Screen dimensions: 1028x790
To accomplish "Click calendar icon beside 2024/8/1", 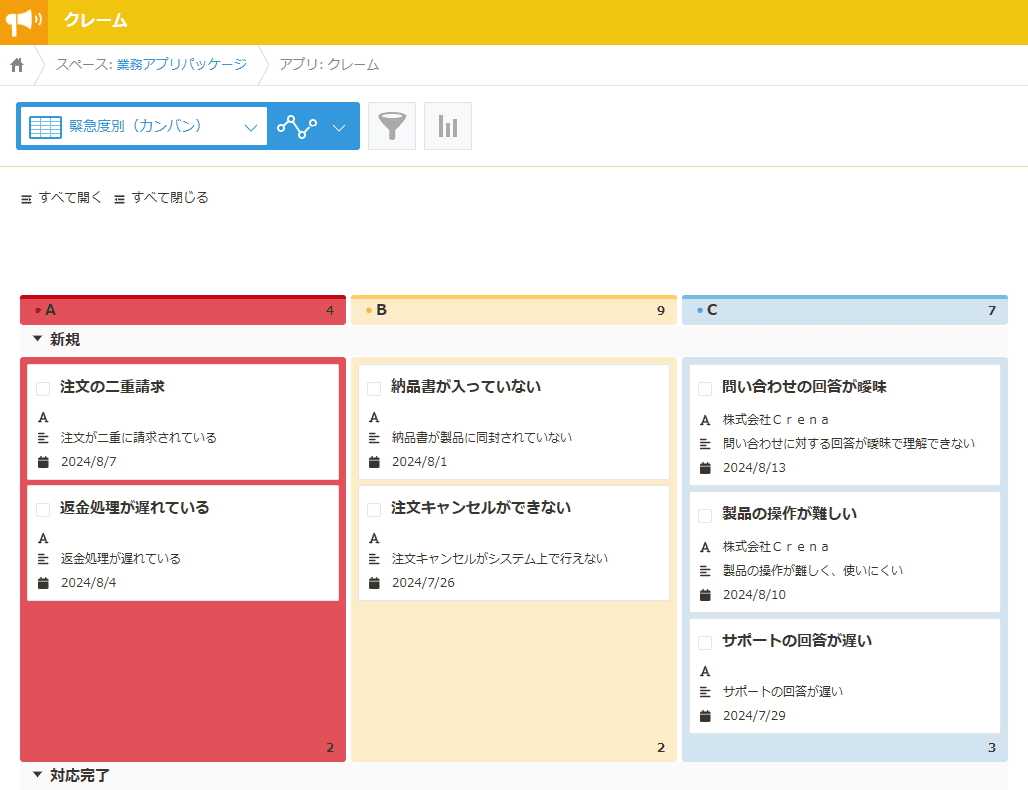I will click(374, 462).
